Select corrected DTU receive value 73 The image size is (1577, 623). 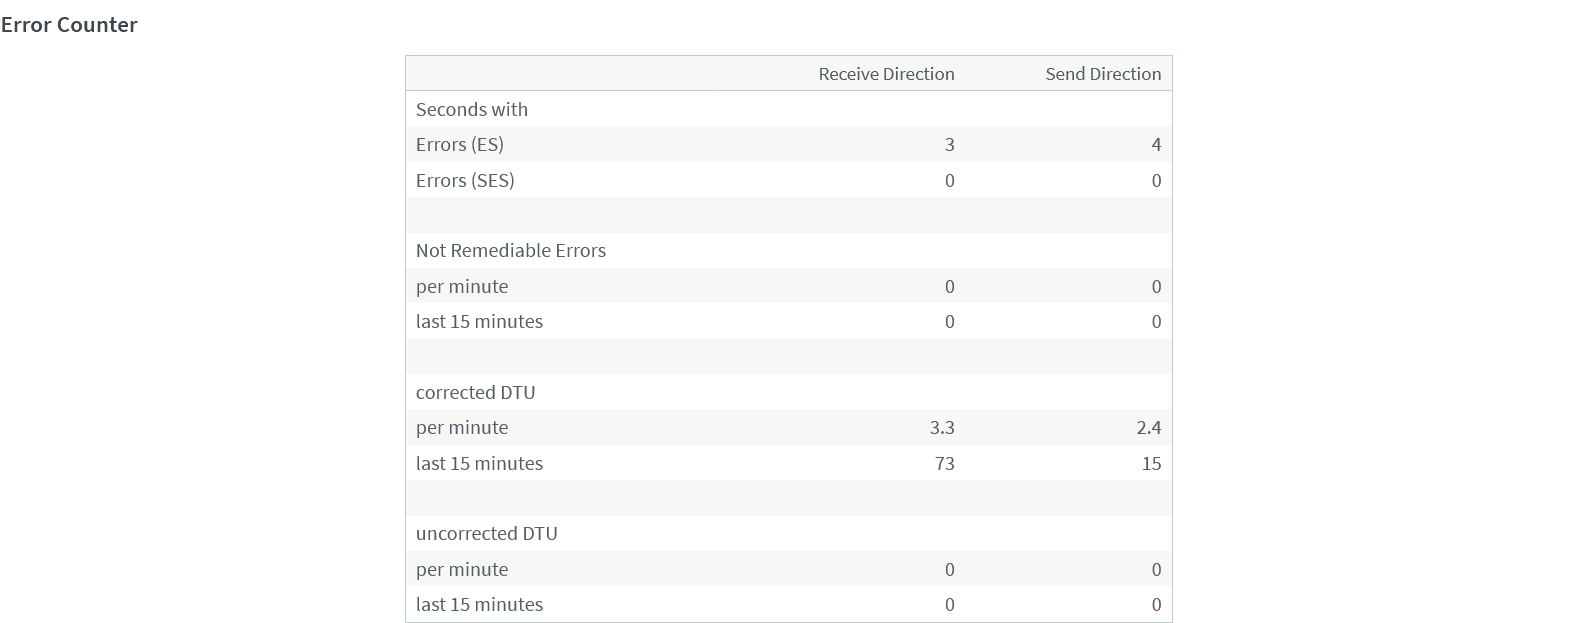click(944, 464)
